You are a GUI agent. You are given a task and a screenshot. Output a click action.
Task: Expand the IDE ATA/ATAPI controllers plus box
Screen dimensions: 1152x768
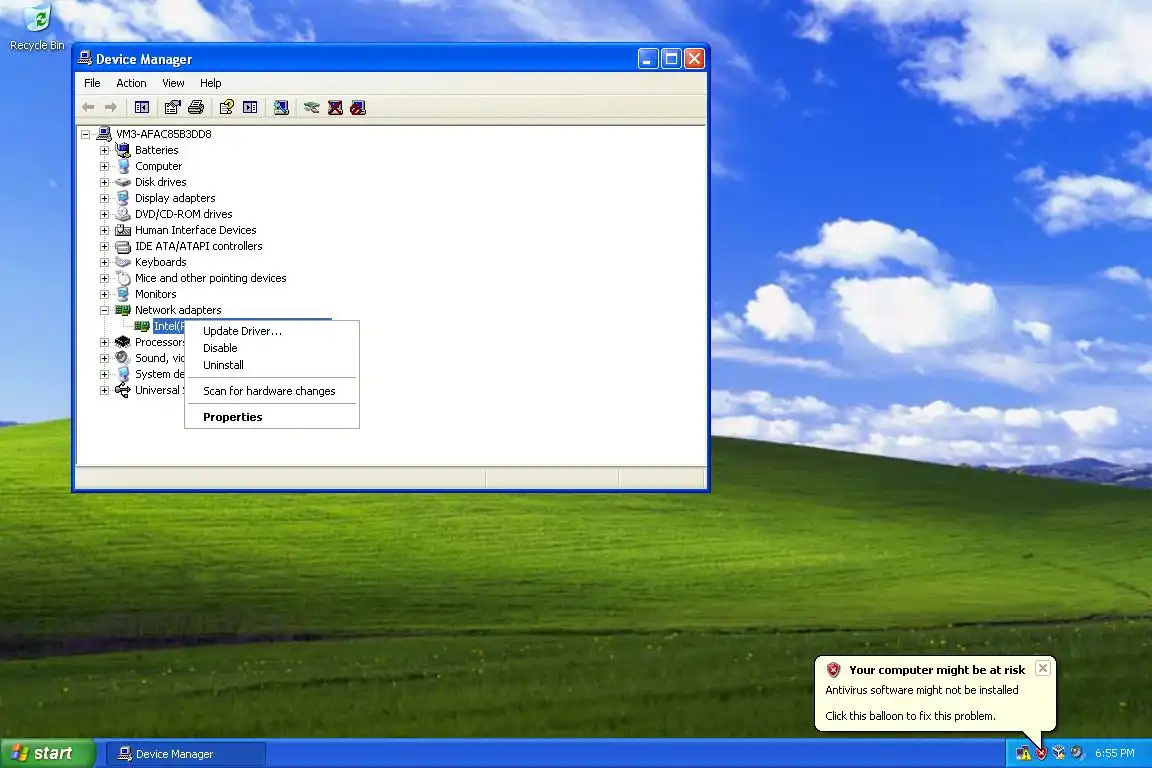(104, 246)
